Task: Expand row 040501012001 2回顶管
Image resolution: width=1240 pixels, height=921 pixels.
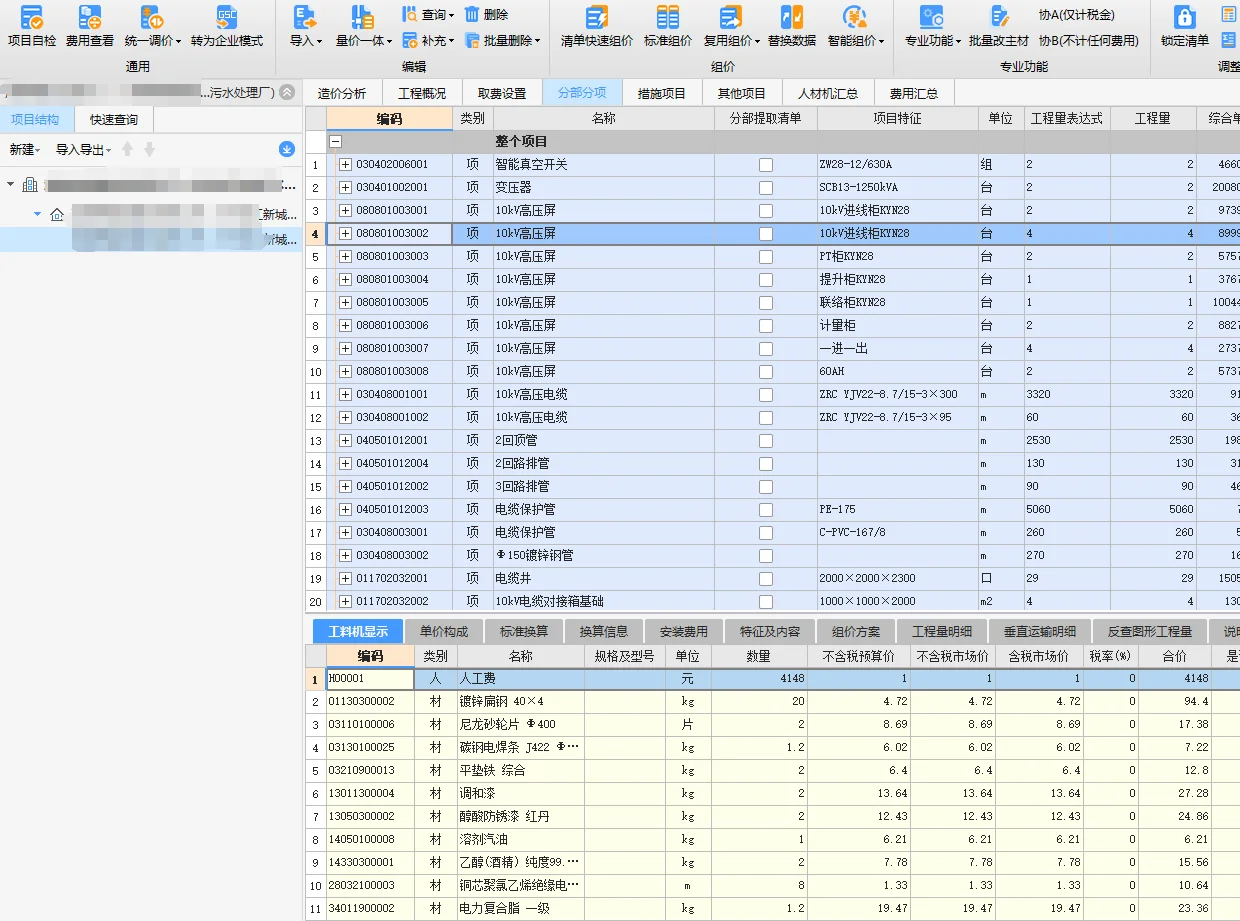Action: 346,441
